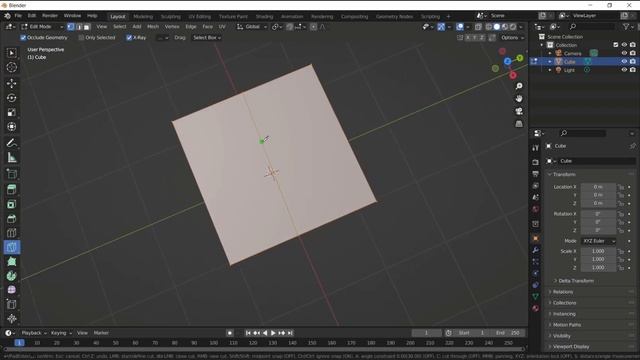
Task: Open the Options dropdown in viewport header
Action: point(512,38)
